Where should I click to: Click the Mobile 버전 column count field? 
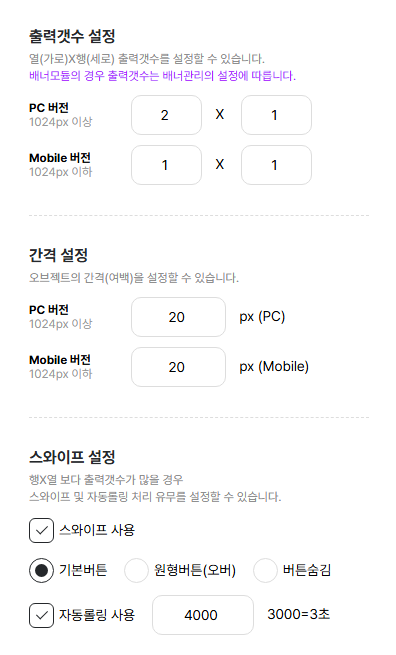pyautogui.click(x=166, y=165)
